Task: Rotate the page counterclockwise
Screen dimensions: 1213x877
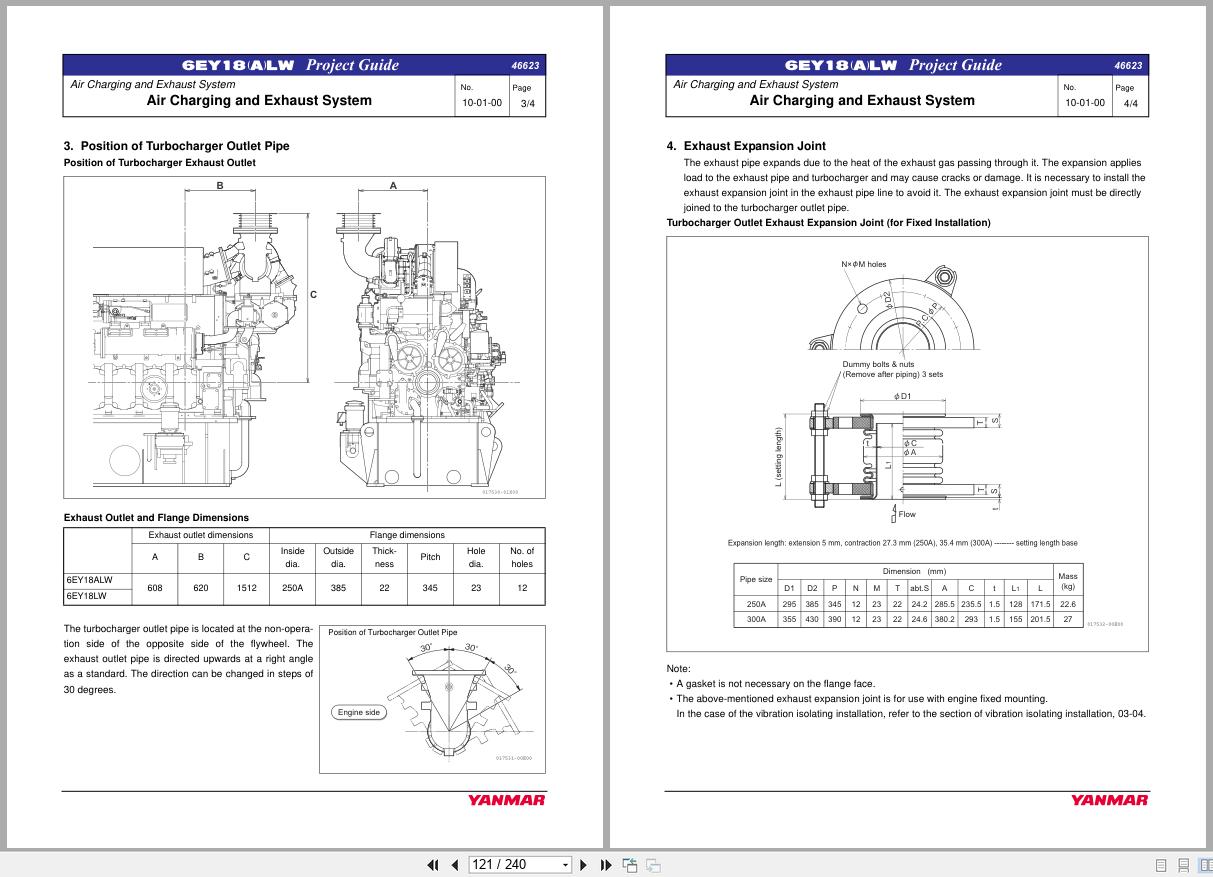Action: pyautogui.click(x=630, y=863)
